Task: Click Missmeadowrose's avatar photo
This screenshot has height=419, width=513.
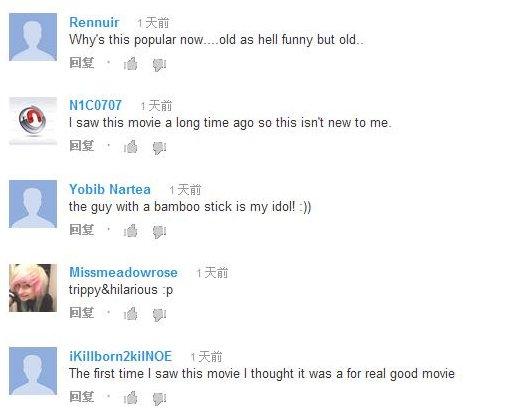Action: pos(33,288)
